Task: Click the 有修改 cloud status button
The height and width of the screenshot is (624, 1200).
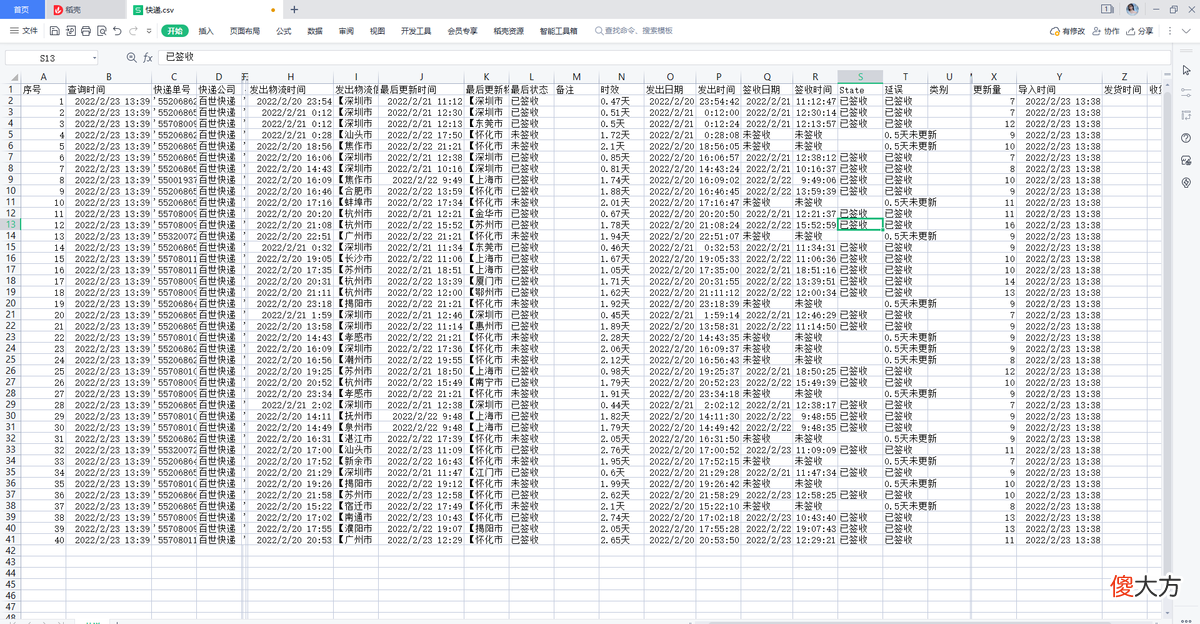Action: 1067,31
